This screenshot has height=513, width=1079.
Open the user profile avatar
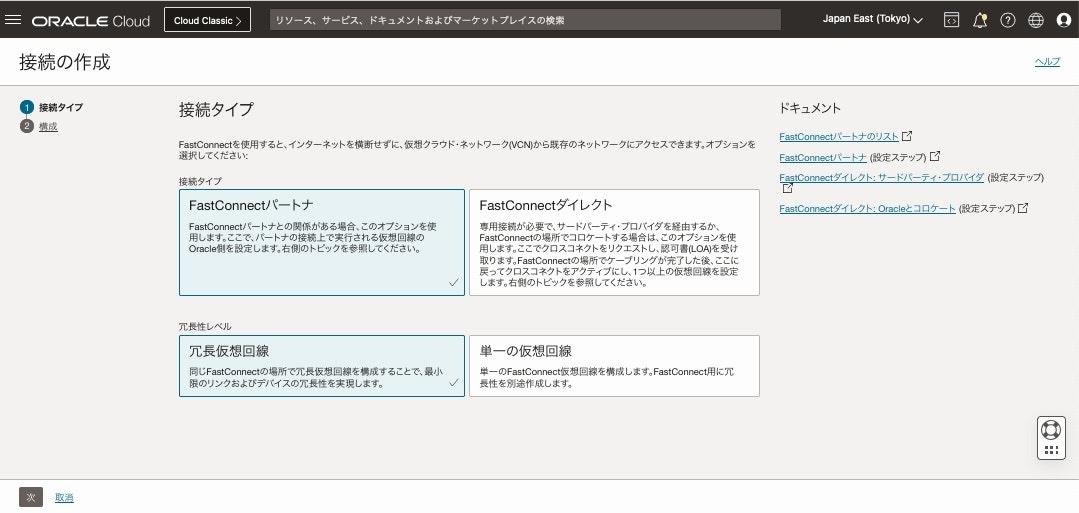click(x=1064, y=20)
